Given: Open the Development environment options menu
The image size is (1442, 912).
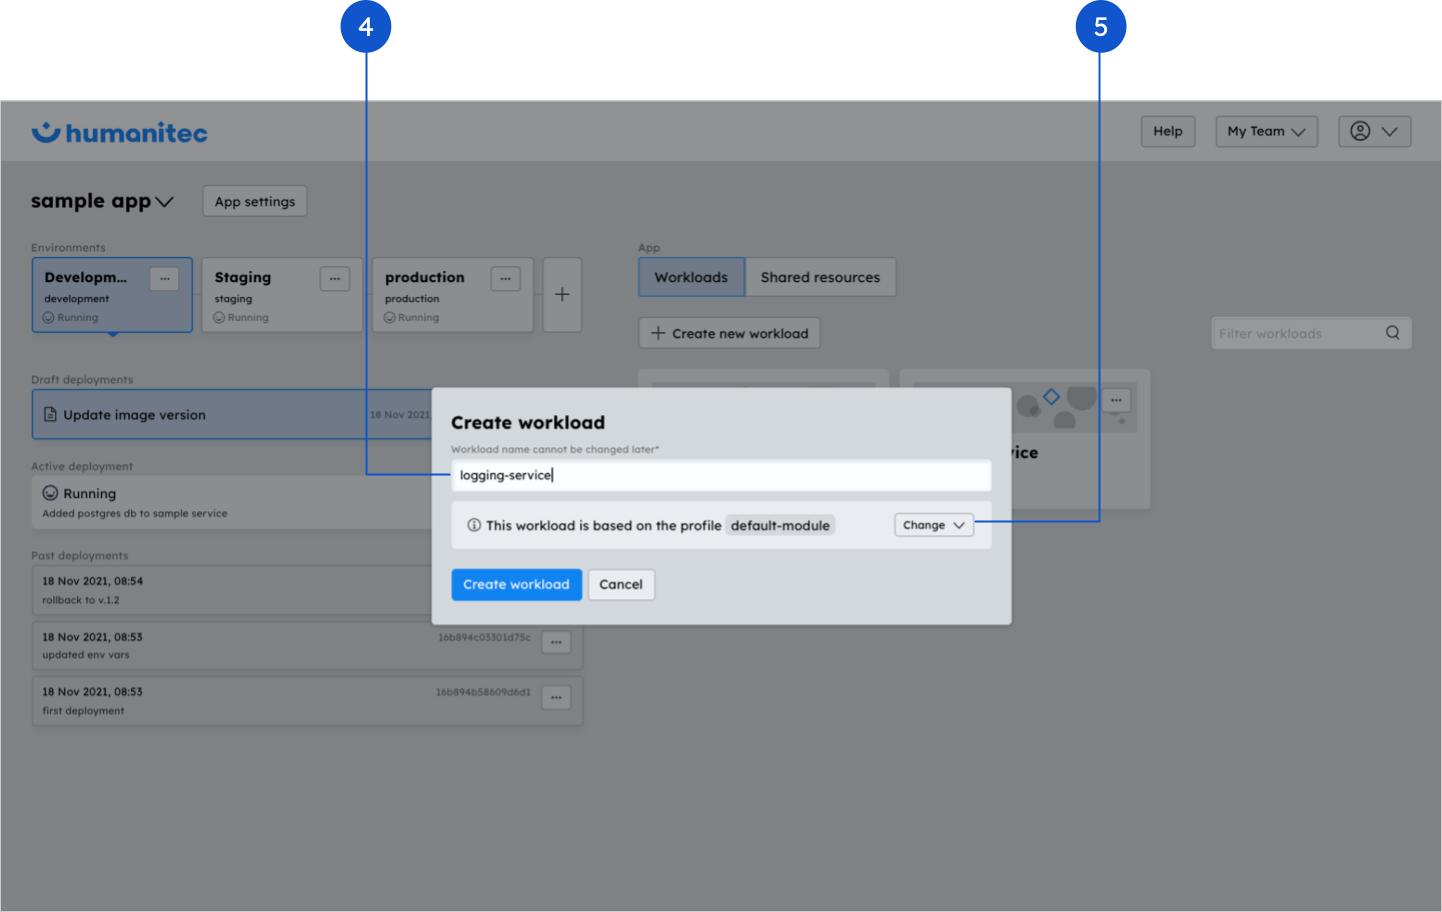Looking at the screenshot, I should (x=164, y=279).
